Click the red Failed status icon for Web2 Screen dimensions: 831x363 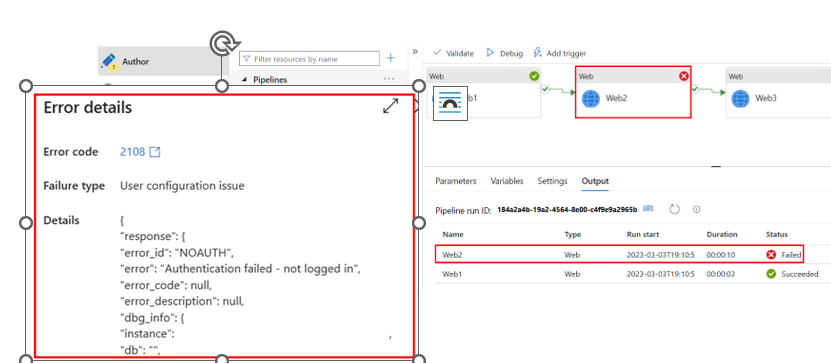771,255
